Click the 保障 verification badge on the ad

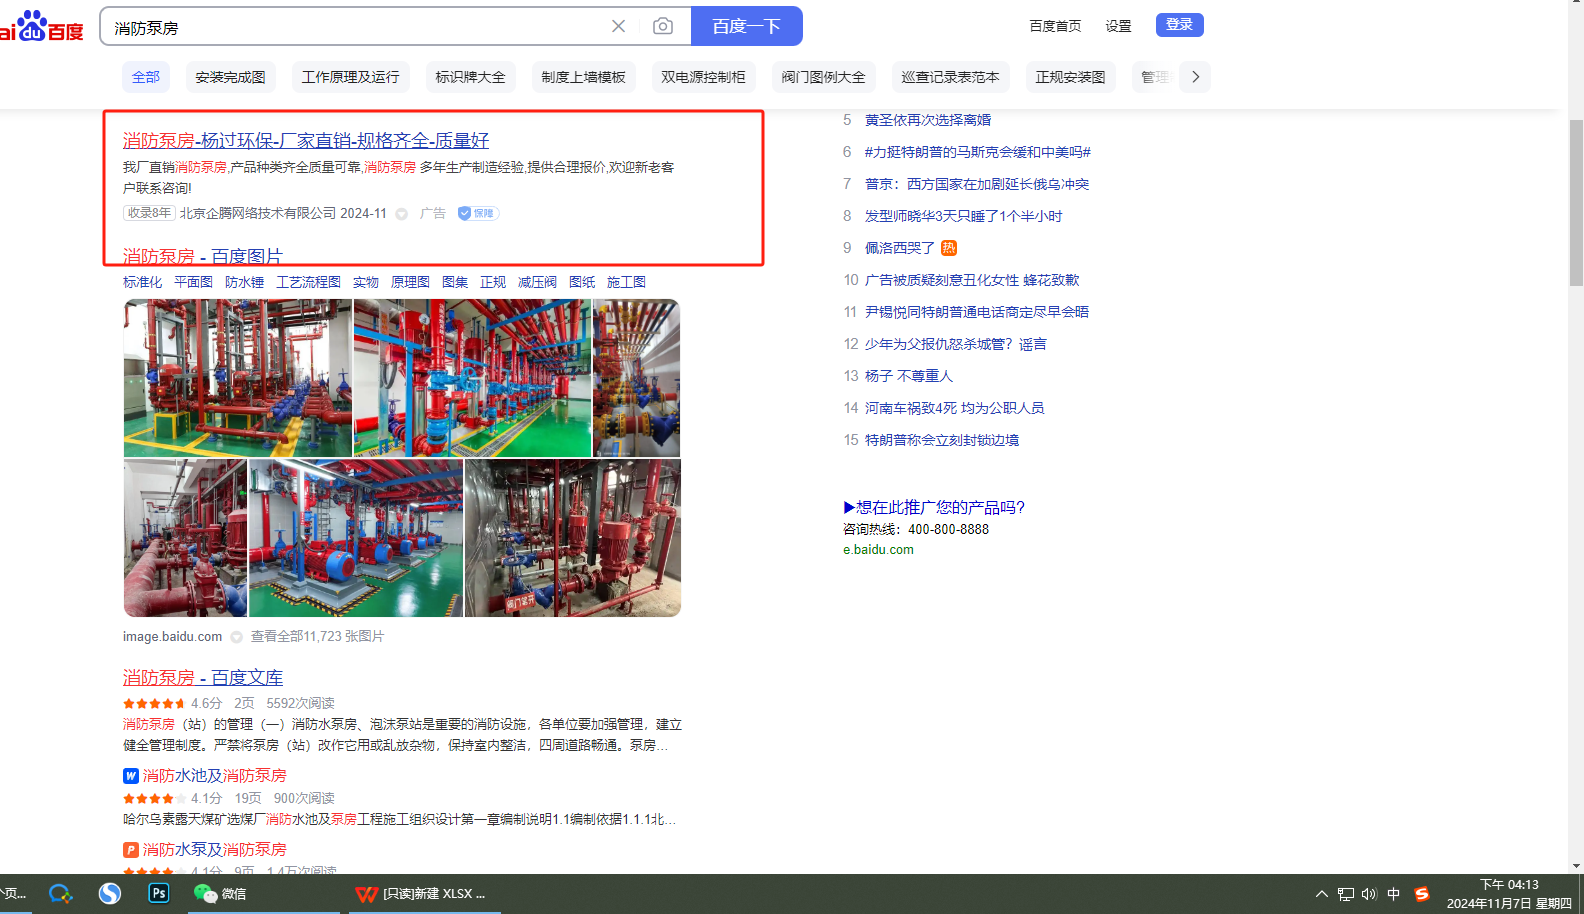click(478, 213)
